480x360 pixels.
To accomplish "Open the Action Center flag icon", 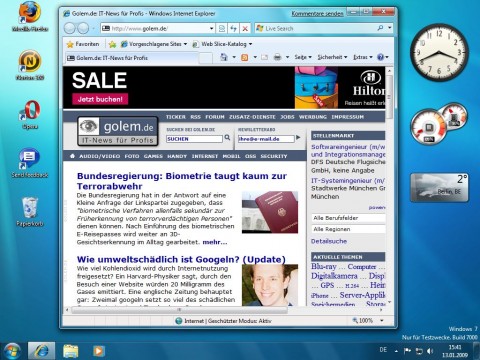I will click(407, 351).
